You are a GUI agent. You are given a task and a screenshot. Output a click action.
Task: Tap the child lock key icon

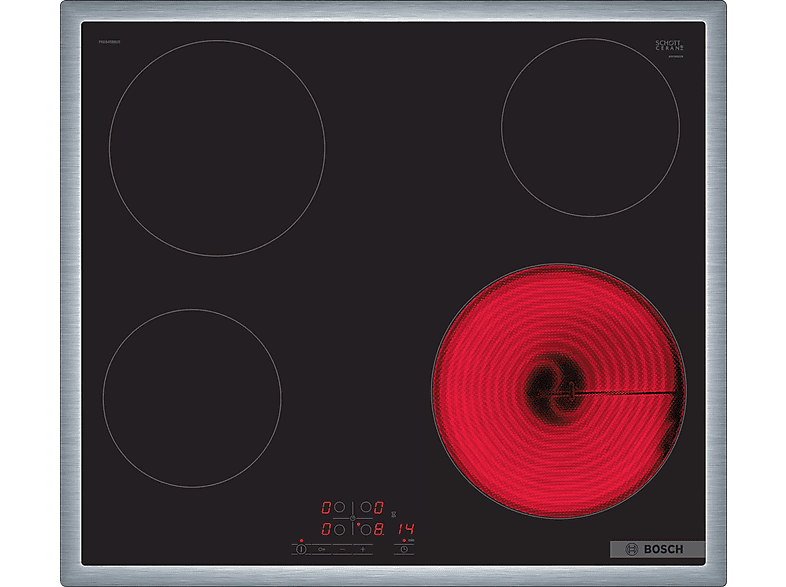pyautogui.click(x=321, y=549)
